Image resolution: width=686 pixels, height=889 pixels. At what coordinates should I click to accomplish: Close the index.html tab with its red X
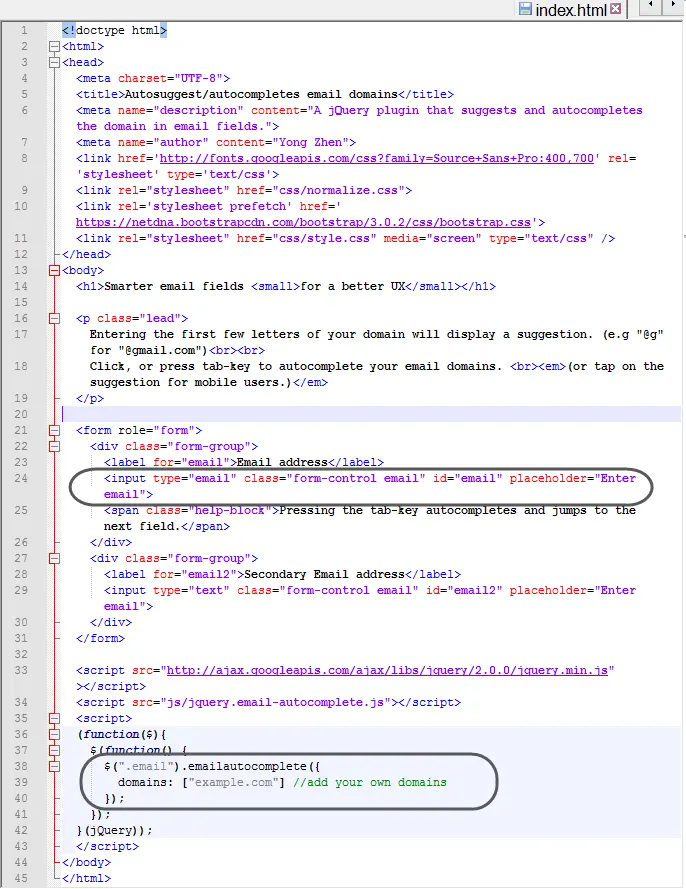[x=616, y=9]
